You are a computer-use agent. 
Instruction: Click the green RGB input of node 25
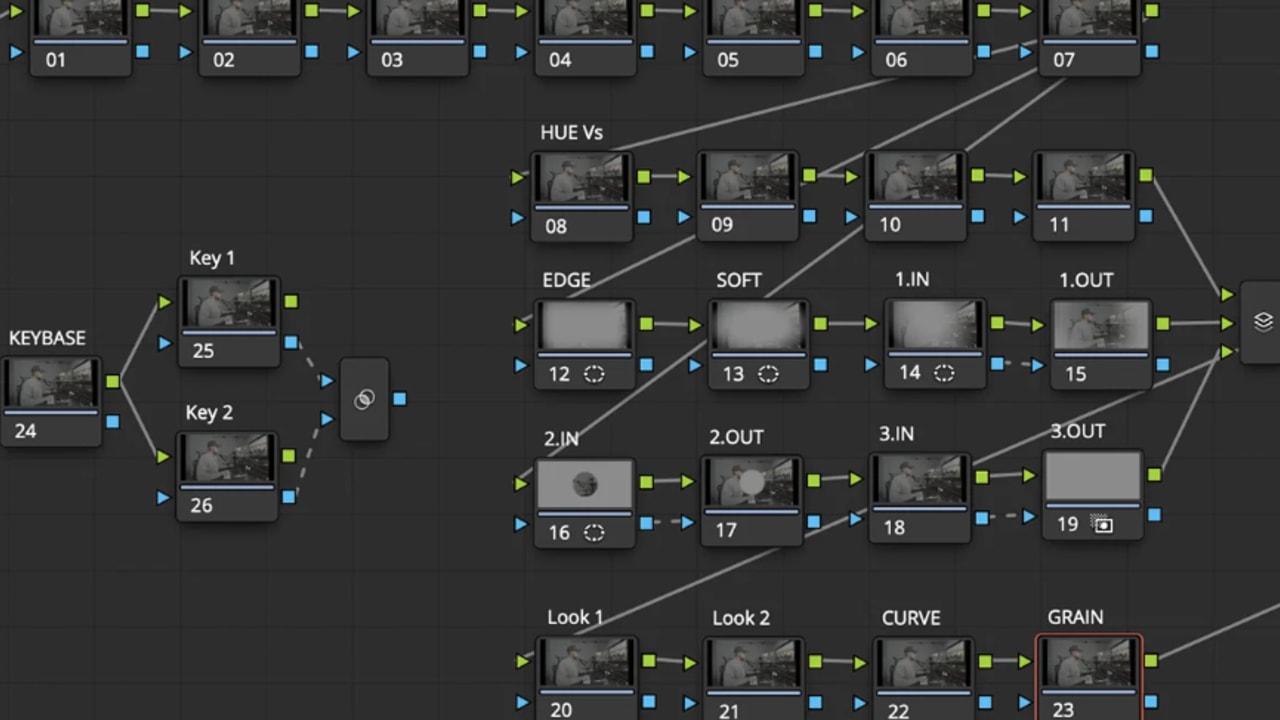pos(165,302)
